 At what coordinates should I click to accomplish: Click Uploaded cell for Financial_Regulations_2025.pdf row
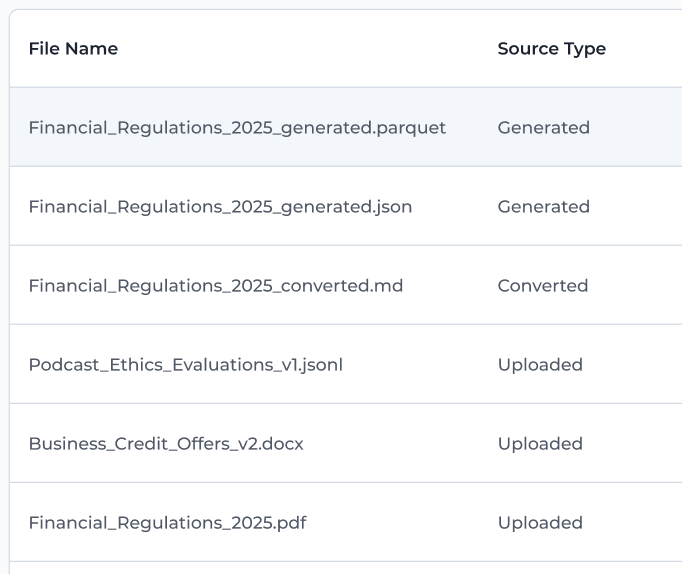(540, 523)
